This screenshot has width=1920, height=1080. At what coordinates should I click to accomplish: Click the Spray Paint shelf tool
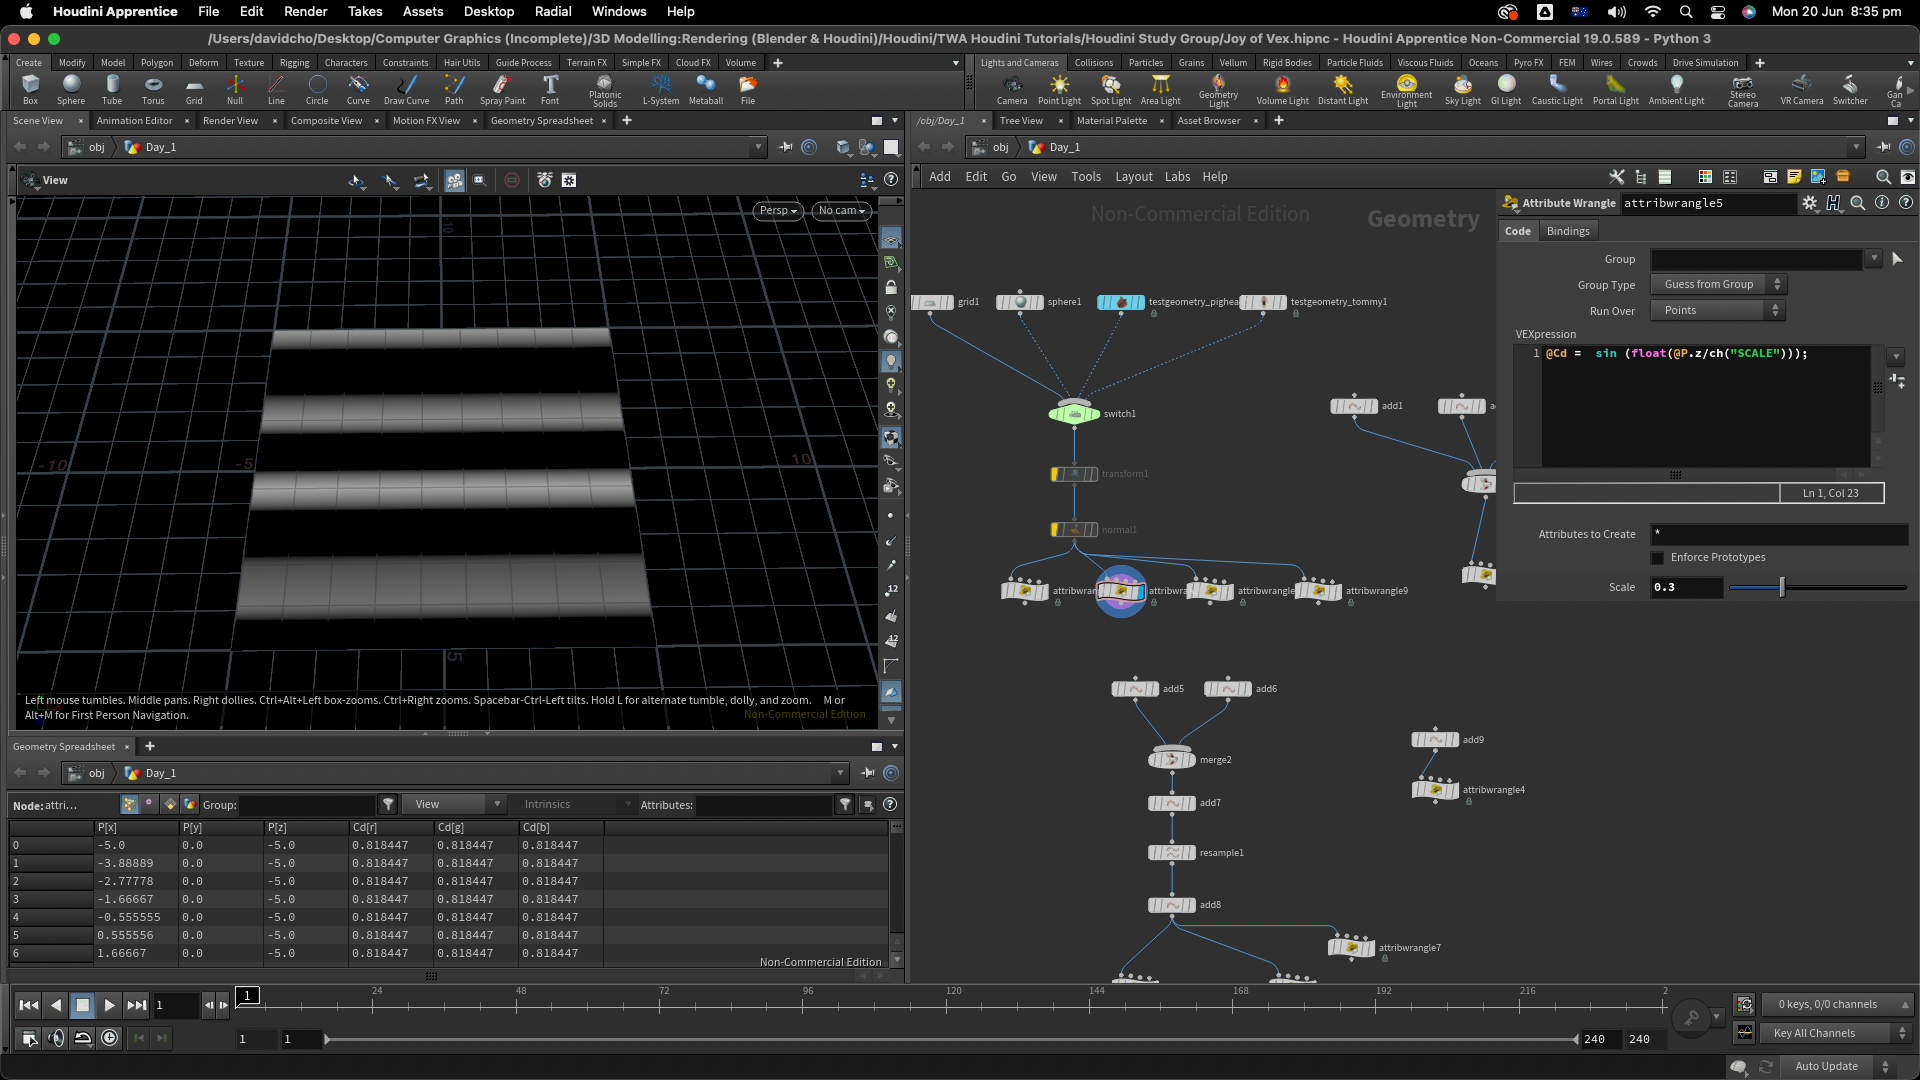click(x=502, y=88)
